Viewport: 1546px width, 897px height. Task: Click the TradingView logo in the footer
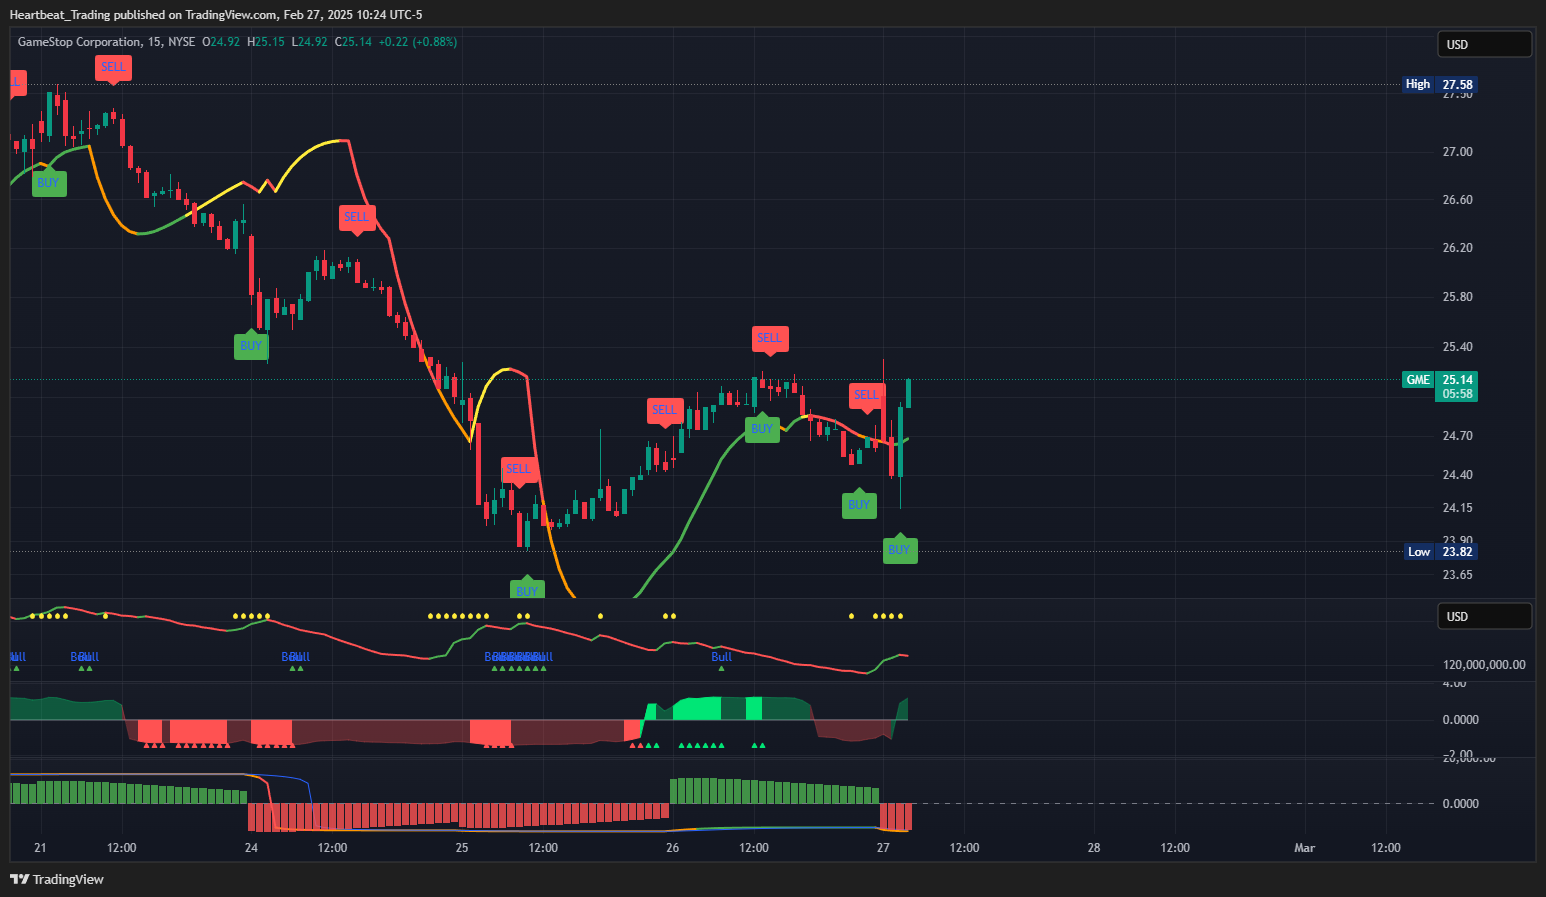tap(57, 879)
